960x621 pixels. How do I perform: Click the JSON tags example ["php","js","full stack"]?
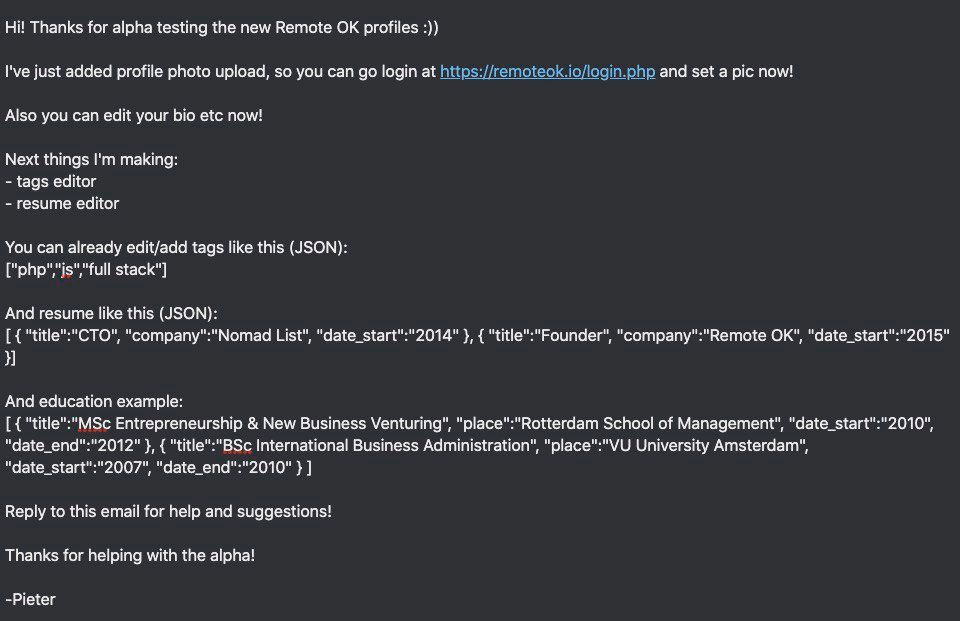click(x=86, y=270)
